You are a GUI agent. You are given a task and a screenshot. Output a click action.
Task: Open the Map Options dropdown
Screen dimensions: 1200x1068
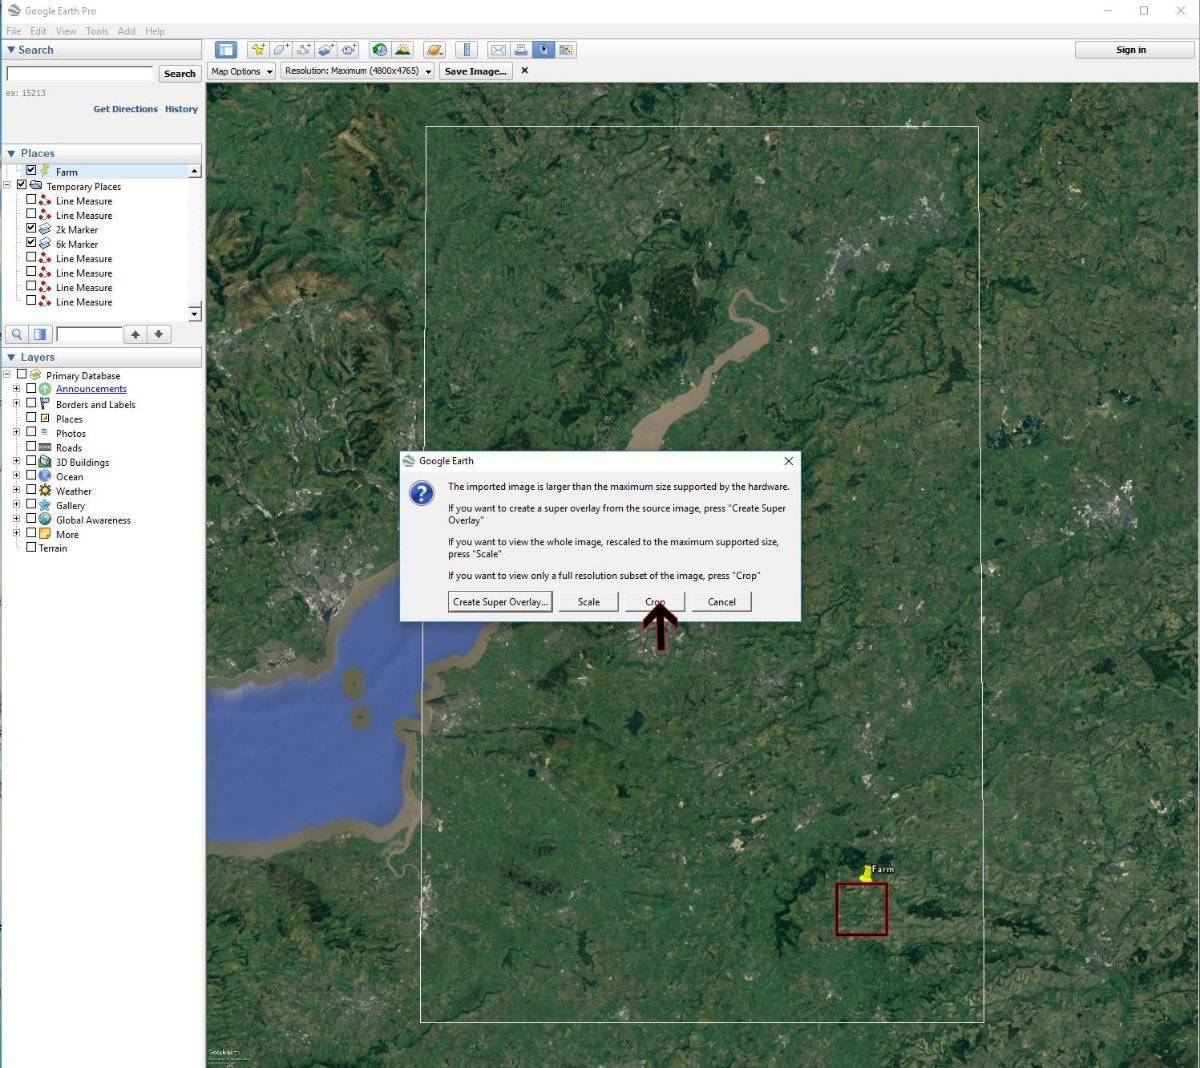pos(241,71)
